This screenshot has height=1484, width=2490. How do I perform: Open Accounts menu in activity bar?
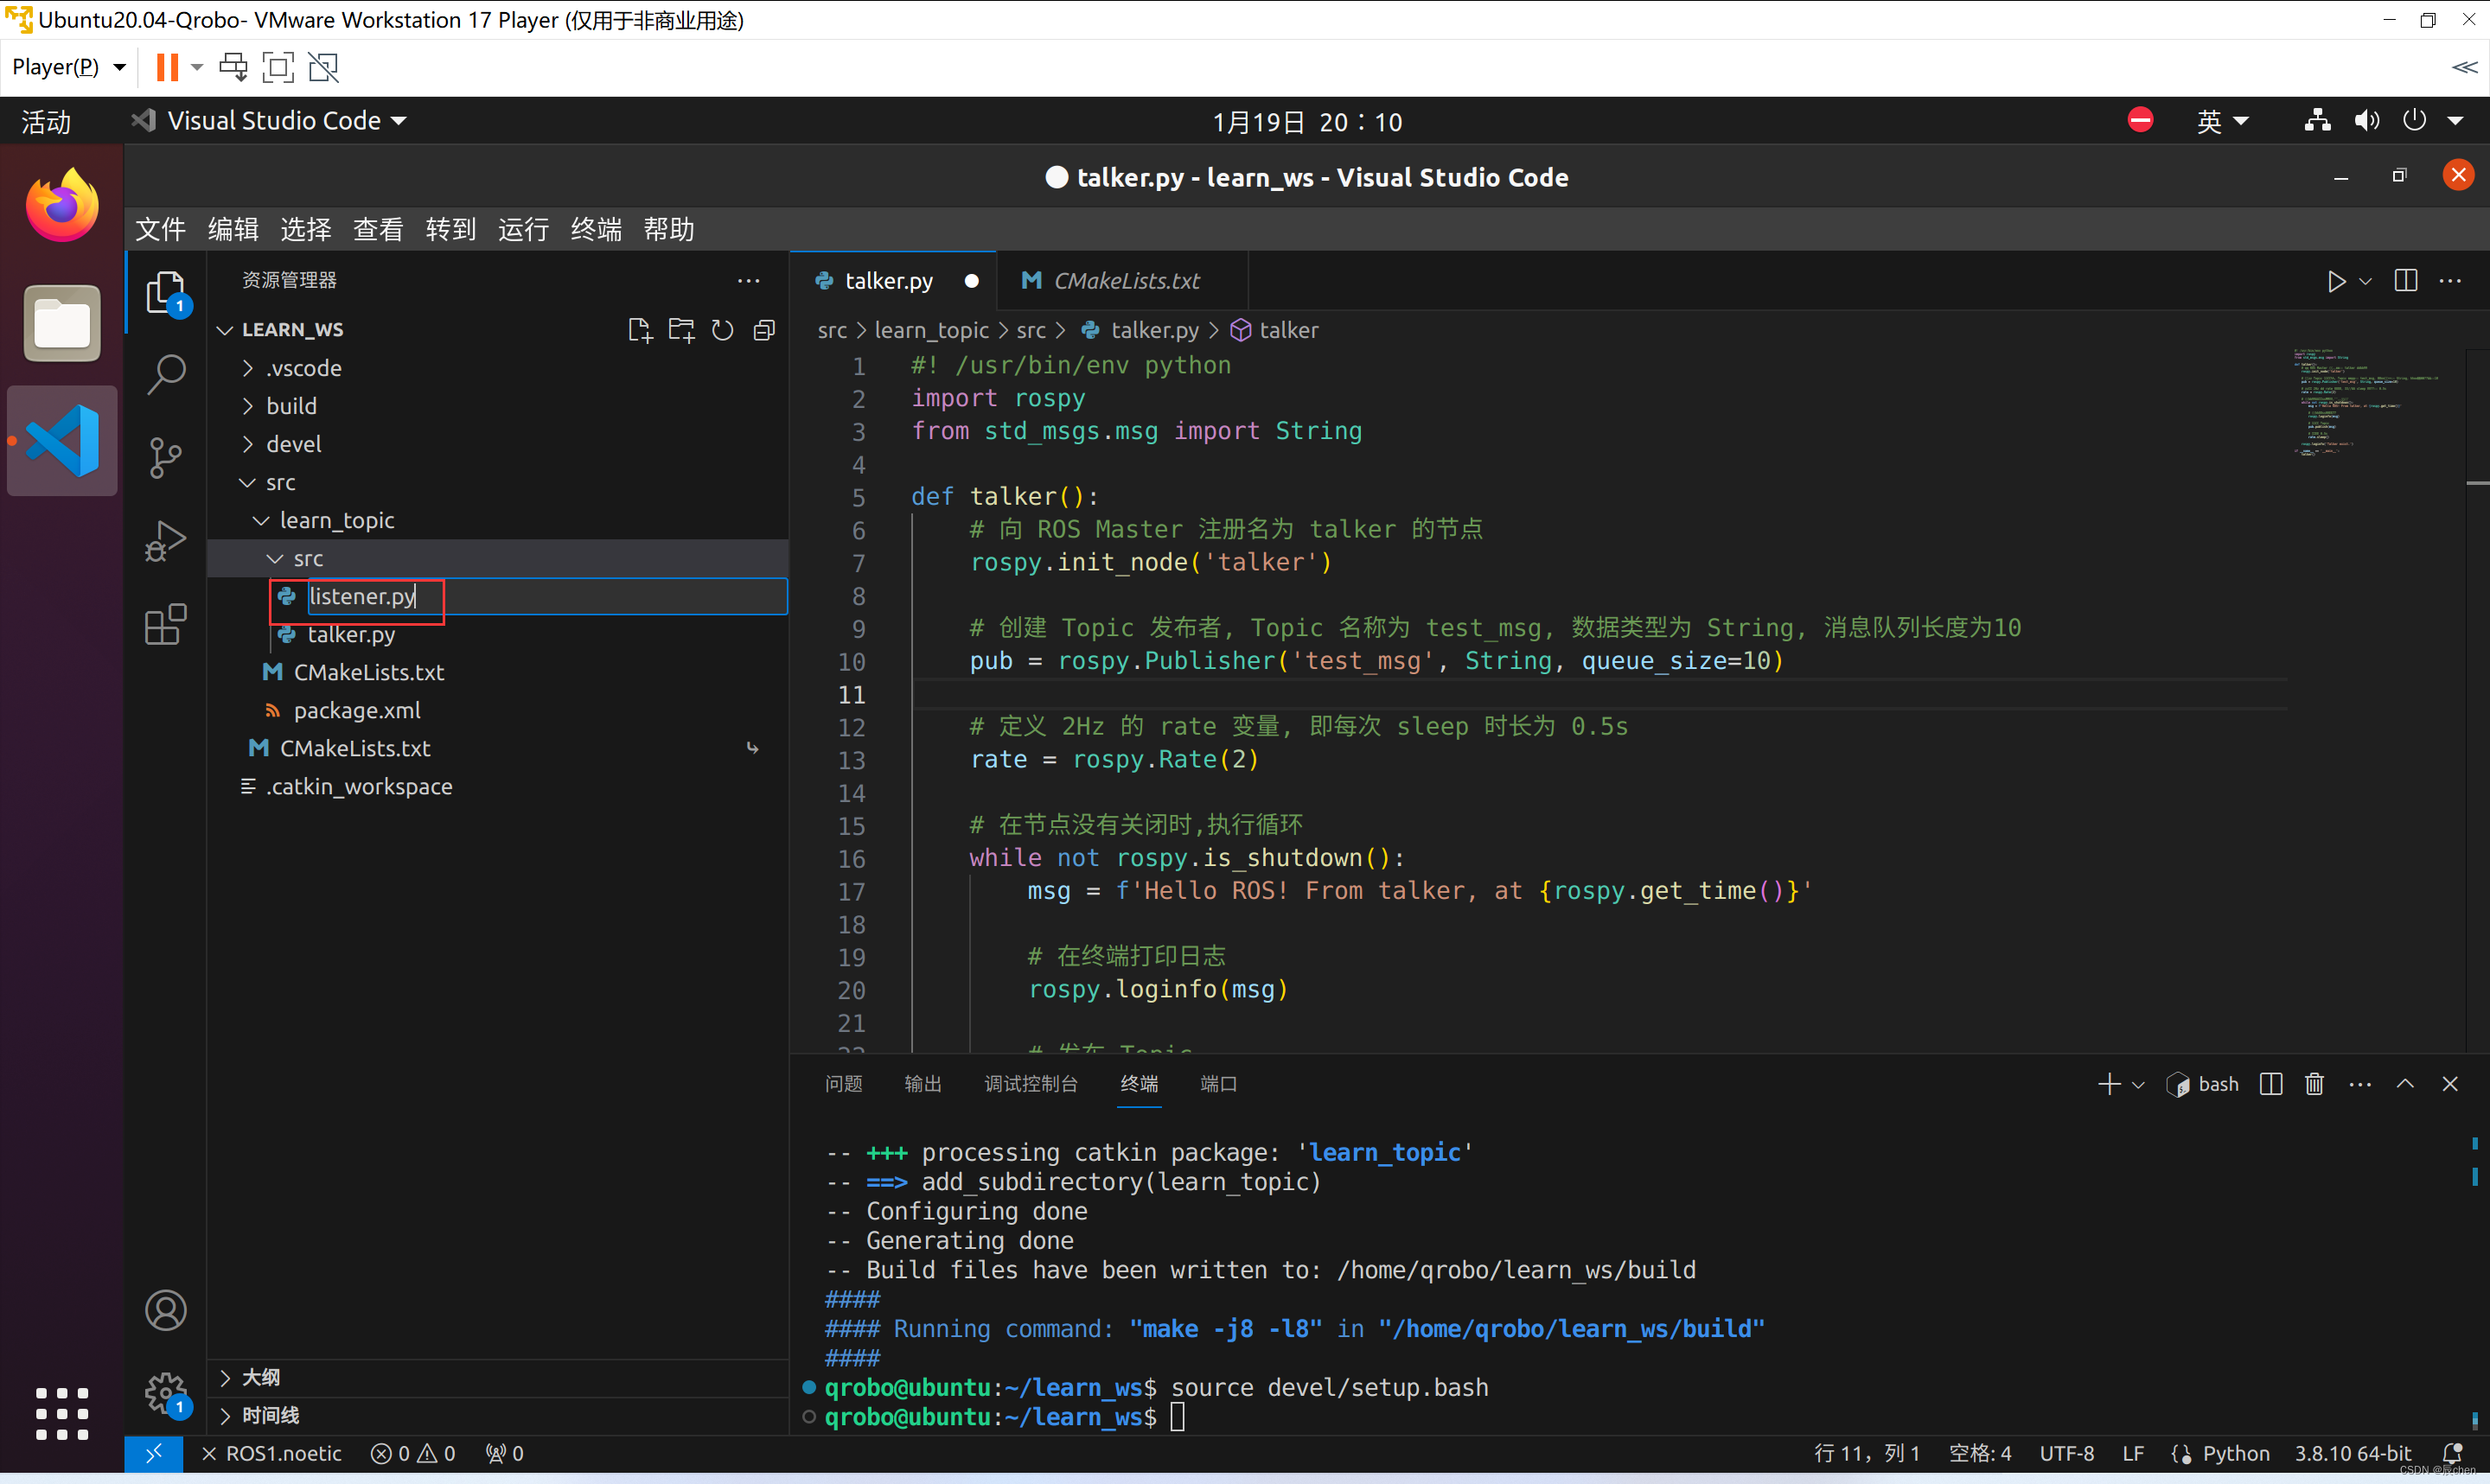pyautogui.click(x=166, y=1310)
